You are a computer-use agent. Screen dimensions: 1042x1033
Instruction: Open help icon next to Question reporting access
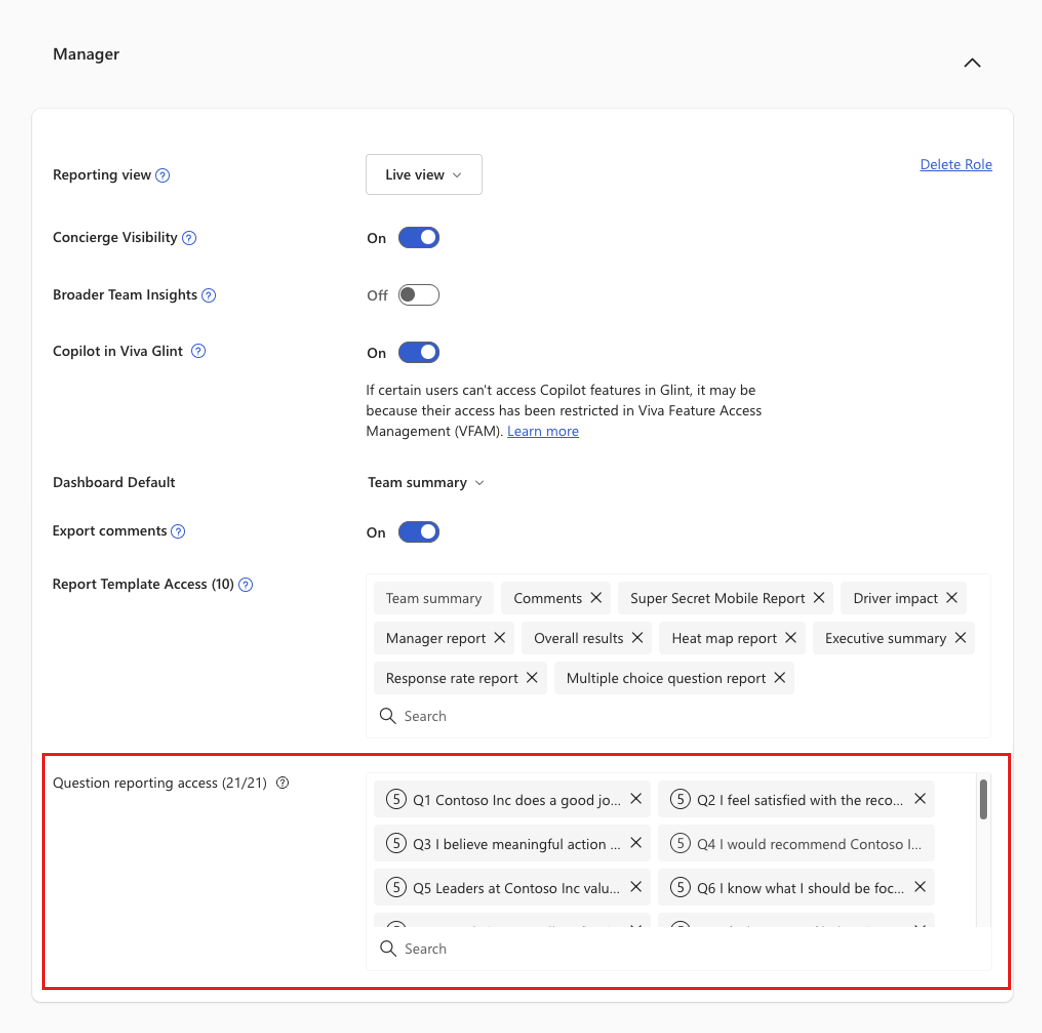click(x=282, y=783)
